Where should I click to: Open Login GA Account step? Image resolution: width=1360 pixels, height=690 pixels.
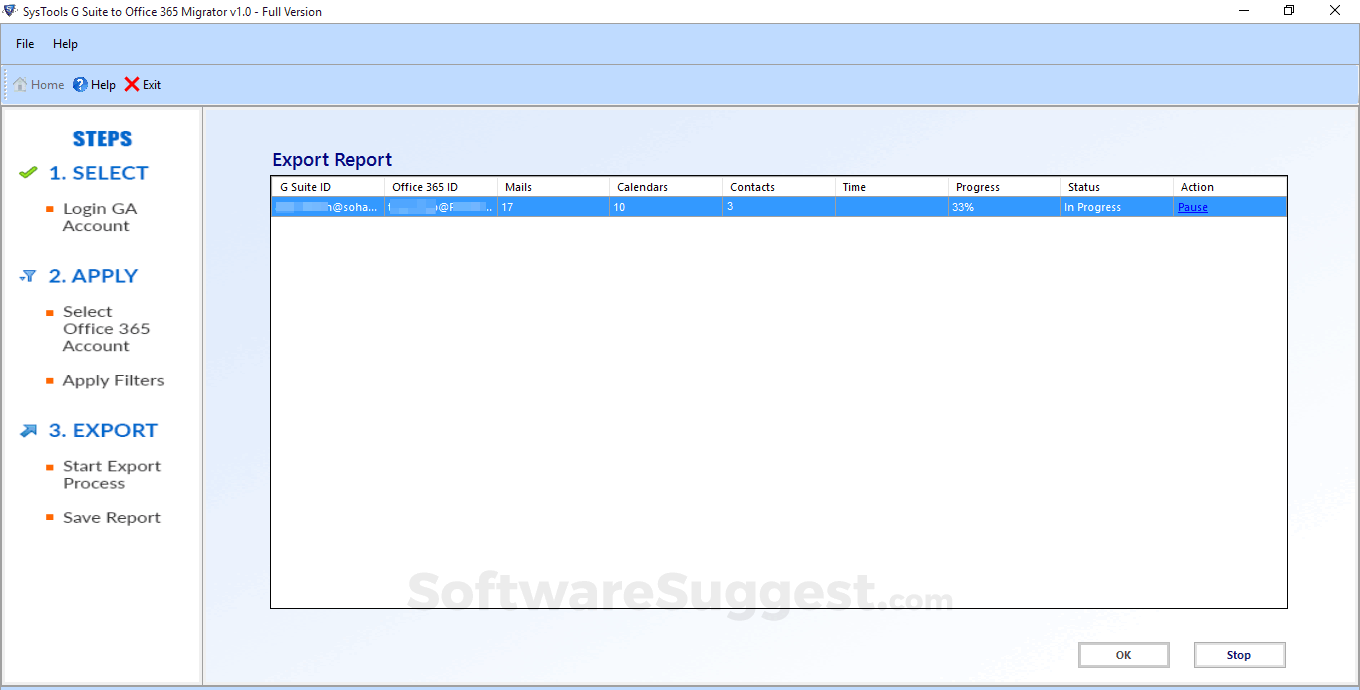pos(100,217)
